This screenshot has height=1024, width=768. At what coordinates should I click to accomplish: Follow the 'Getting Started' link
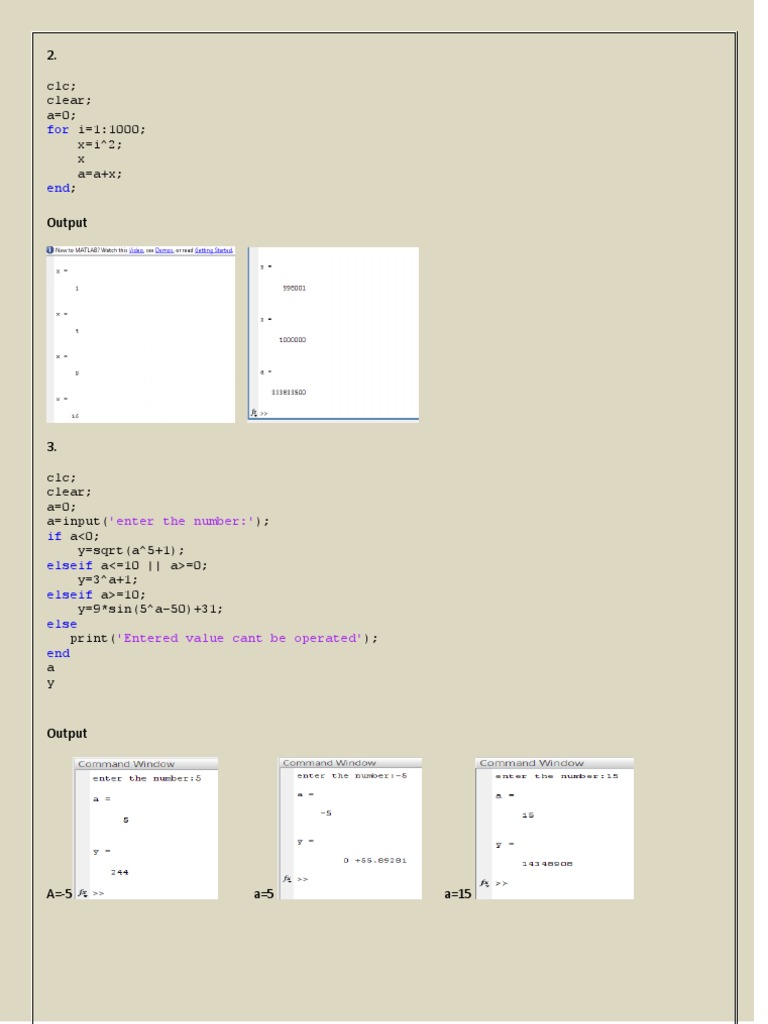point(214,250)
